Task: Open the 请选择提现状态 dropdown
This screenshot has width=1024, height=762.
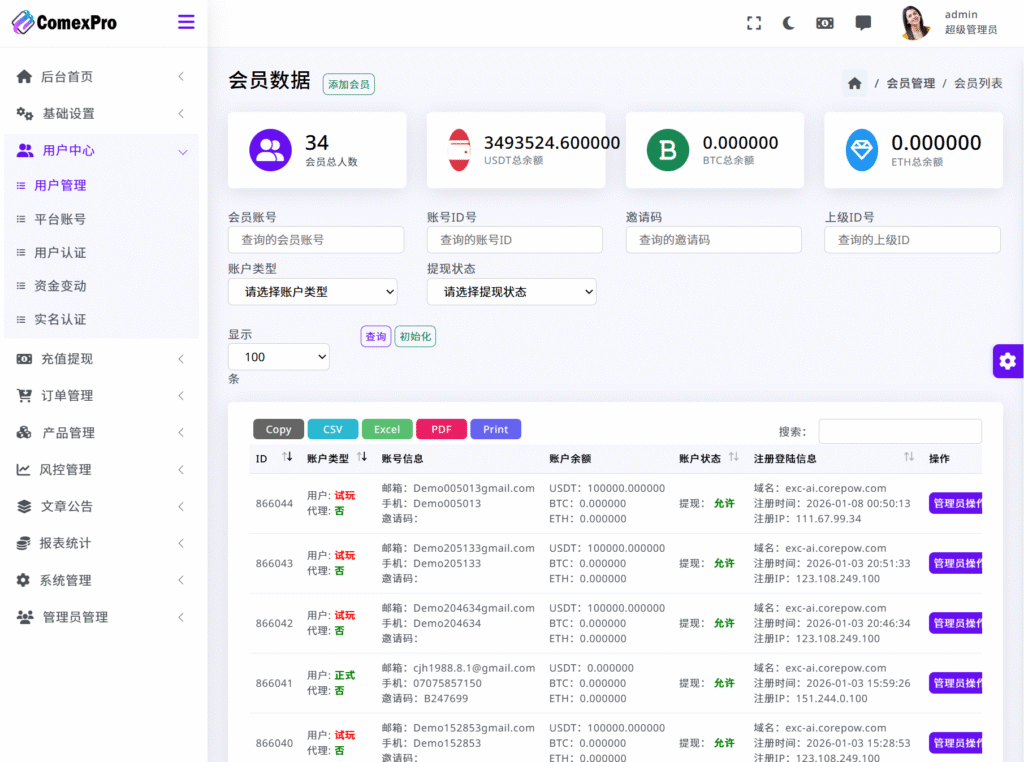Action: coord(511,292)
